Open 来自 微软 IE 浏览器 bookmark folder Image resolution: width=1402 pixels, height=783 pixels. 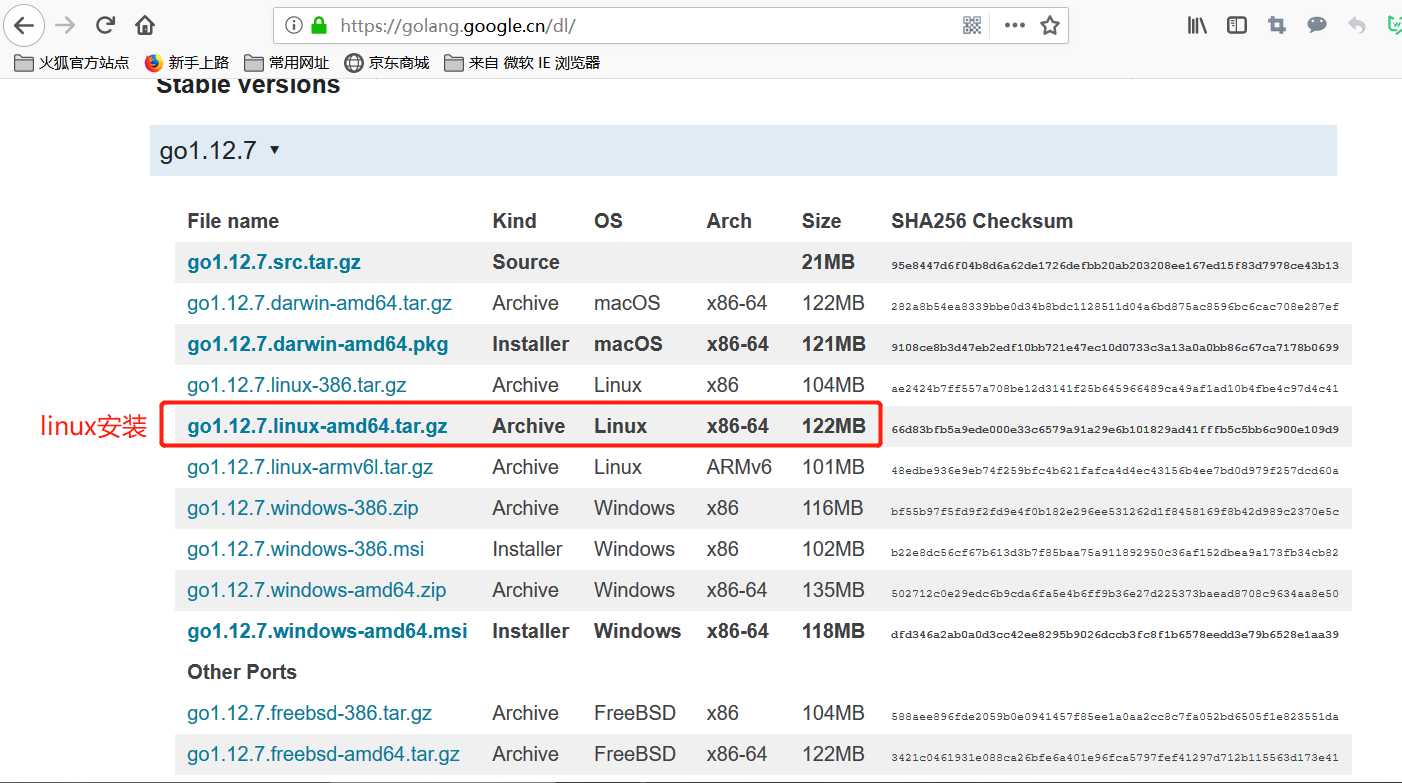[522, 63]
